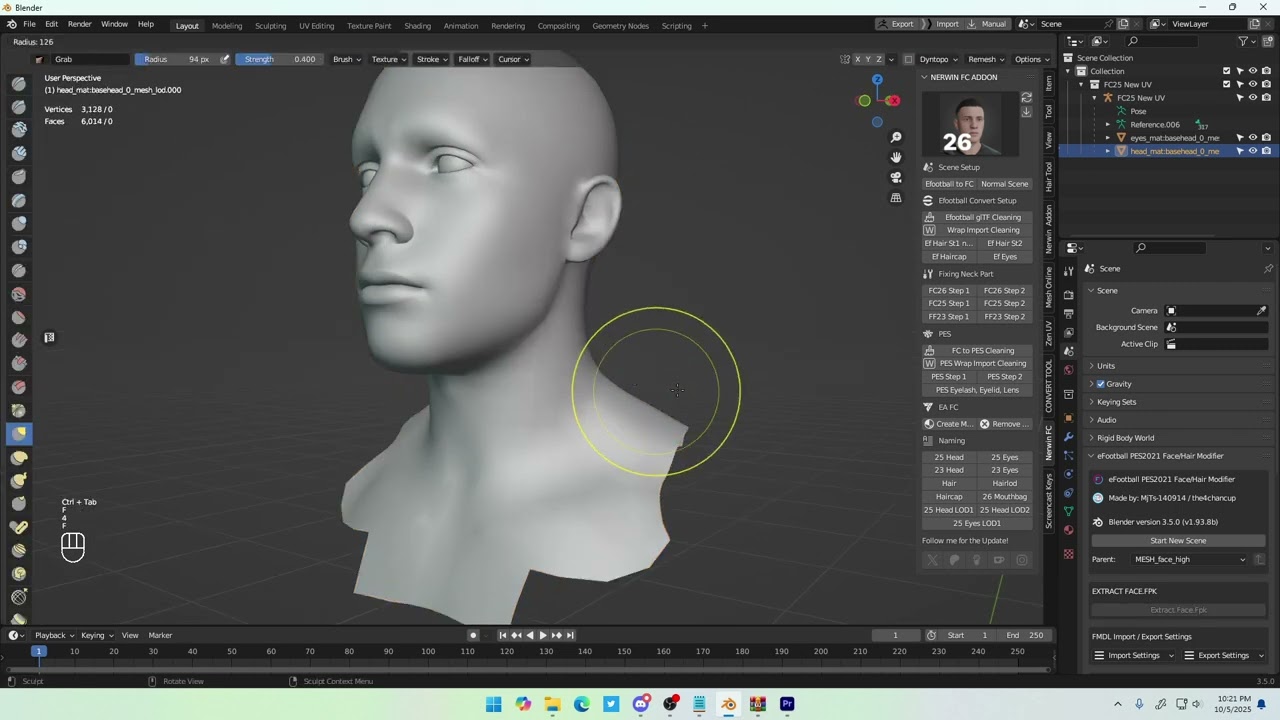Toggle the Collection exclude checkbox in outliner
This screenshot has width=1280, height=720.
1227,71
